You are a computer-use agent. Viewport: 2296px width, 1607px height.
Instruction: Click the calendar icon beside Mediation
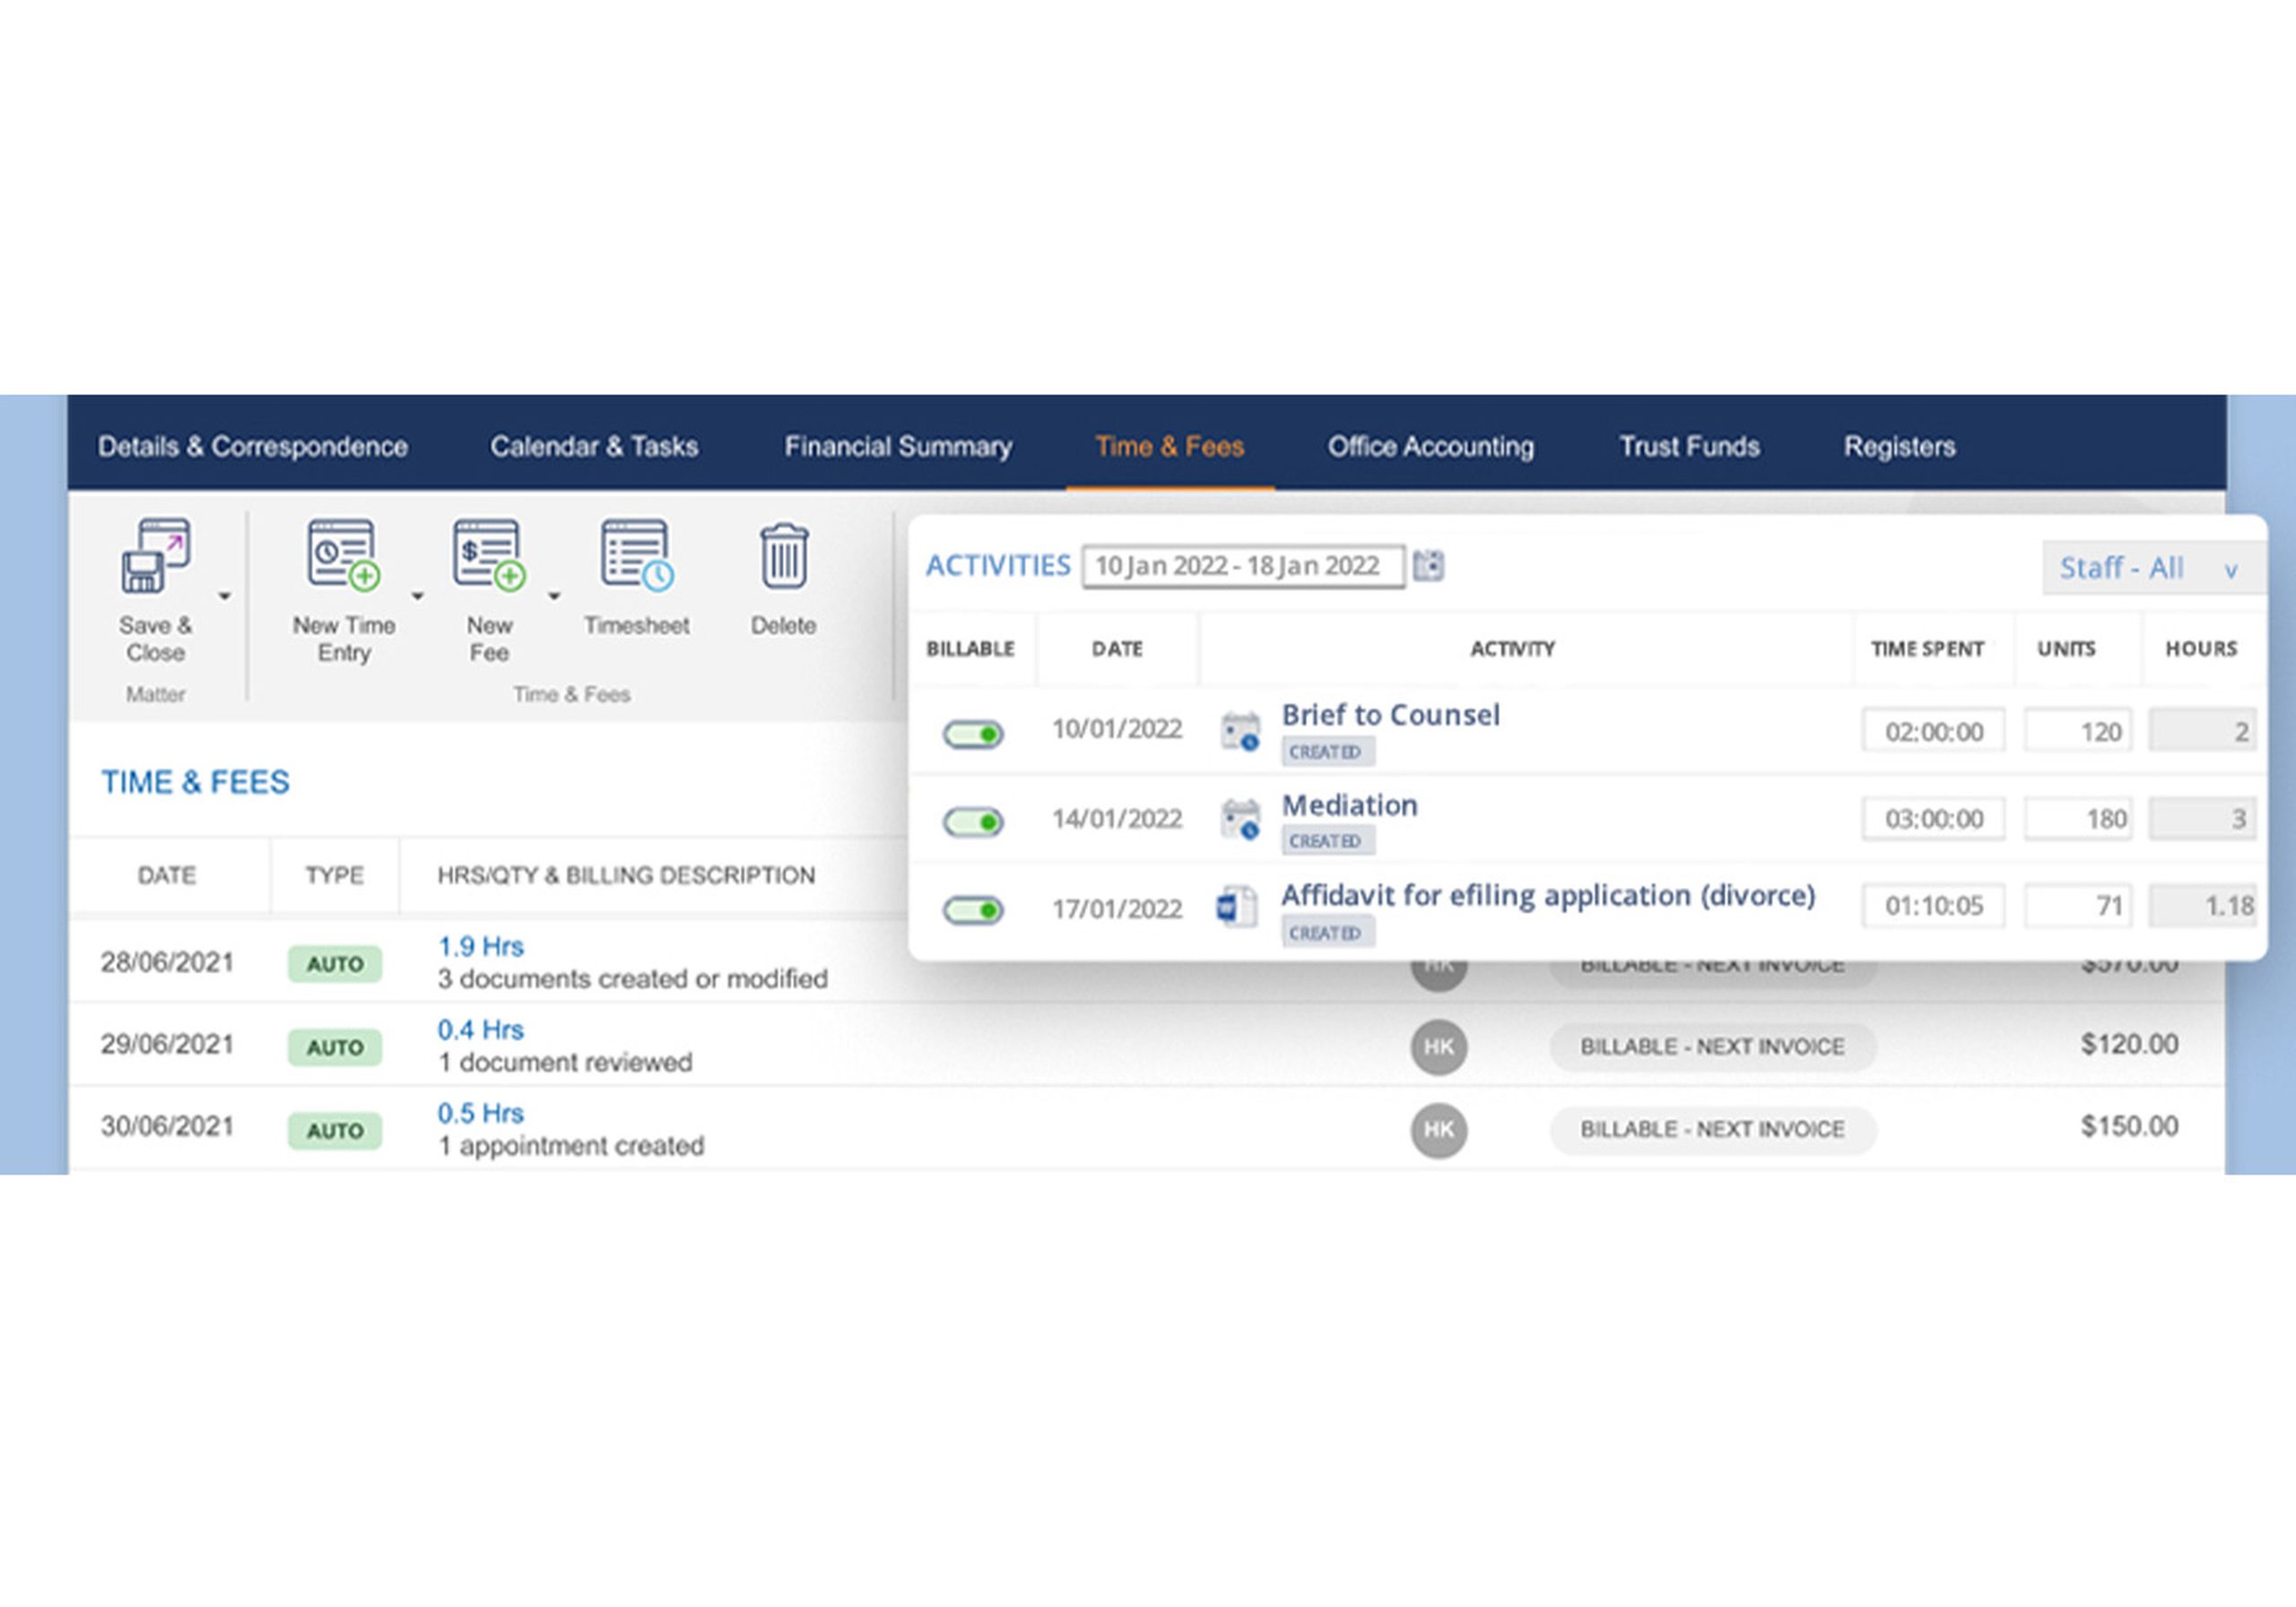click(x=1240, y=819)
